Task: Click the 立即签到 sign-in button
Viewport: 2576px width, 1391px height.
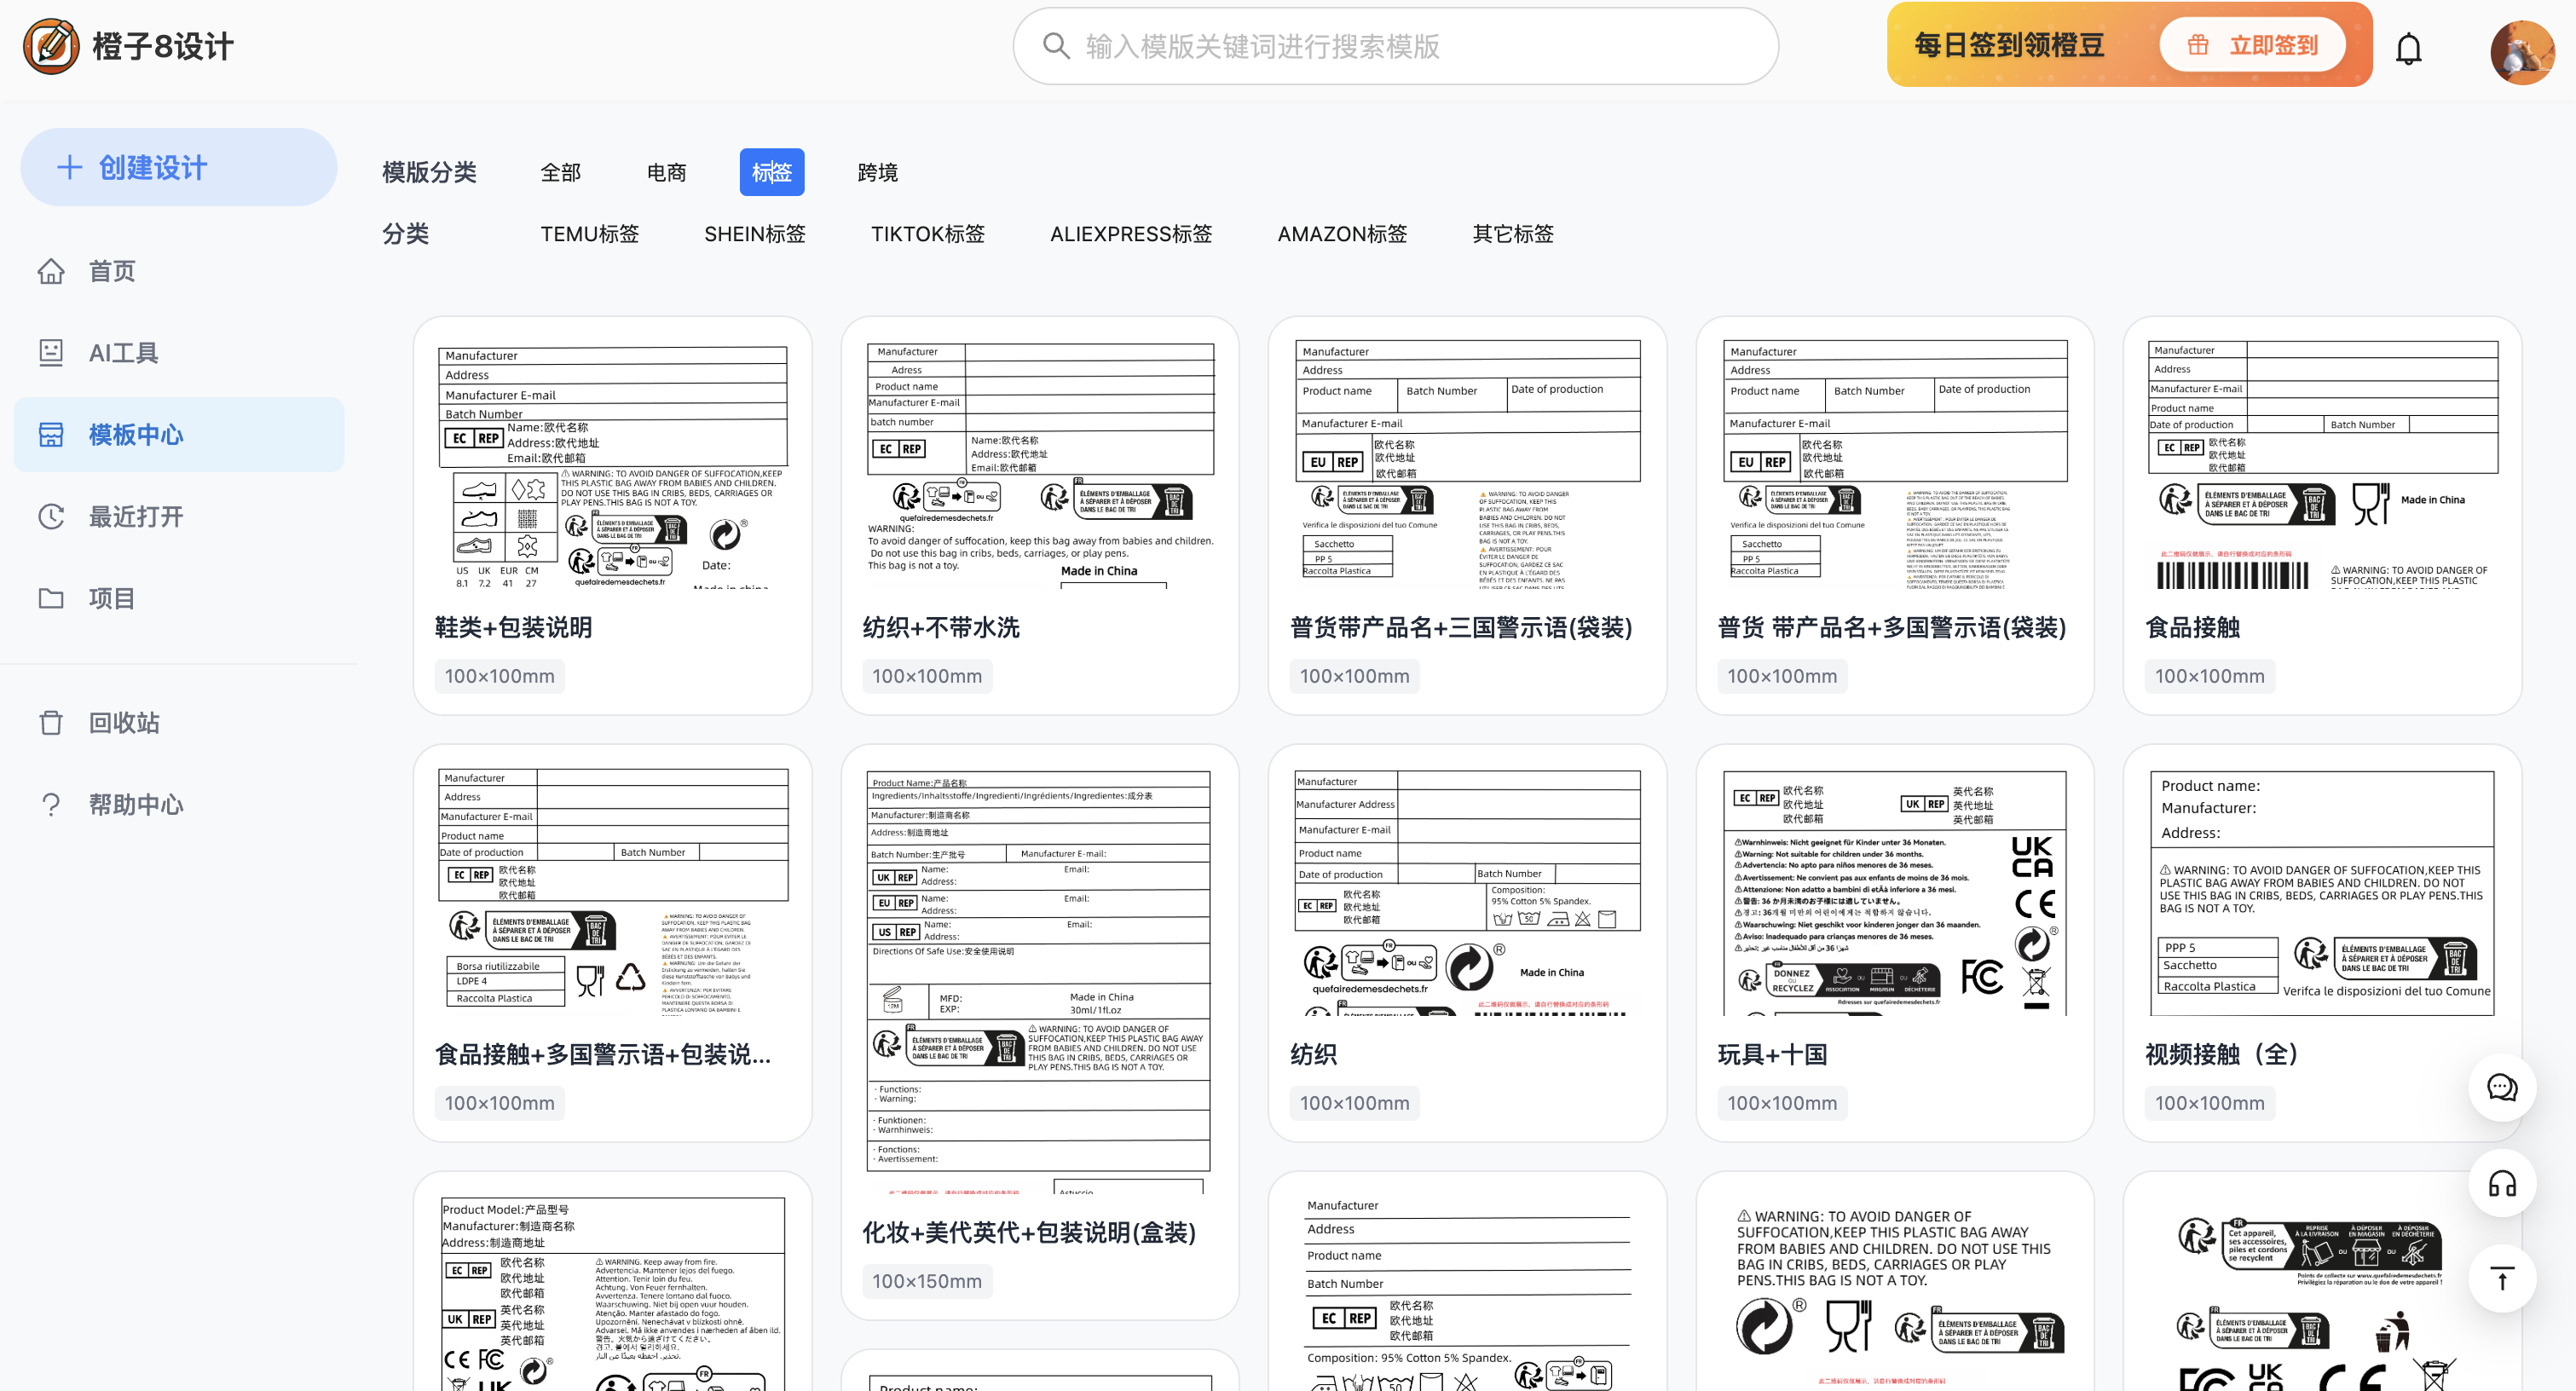Action: point(2251,46)
